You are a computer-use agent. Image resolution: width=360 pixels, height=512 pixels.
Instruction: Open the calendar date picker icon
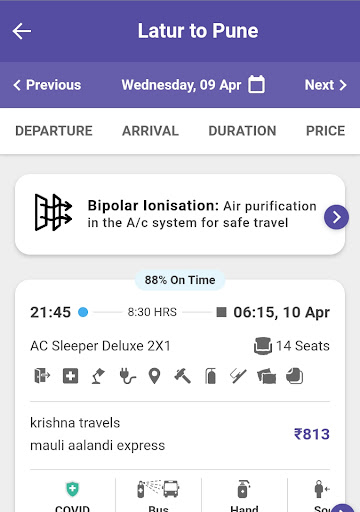[x=256, y=84]
